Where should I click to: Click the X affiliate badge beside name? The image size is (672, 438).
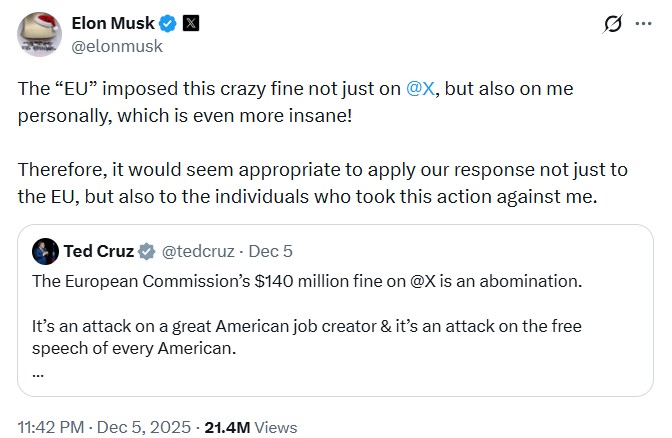click(190, 24)
